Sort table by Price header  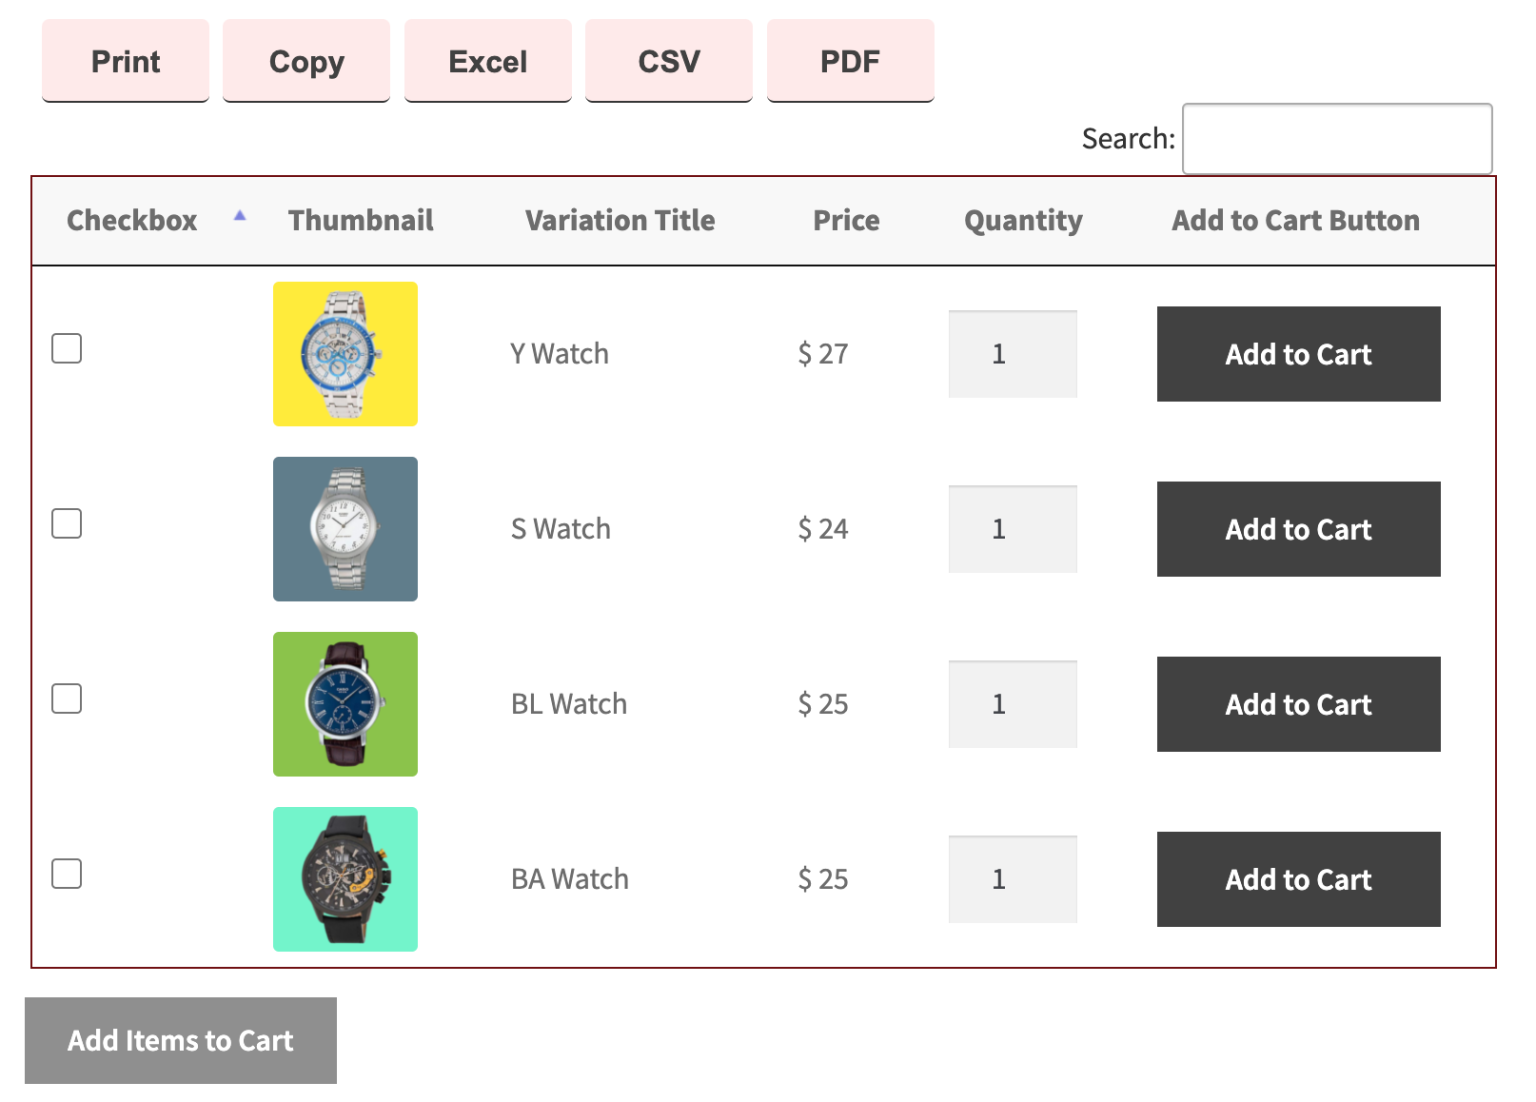[846, 220]
